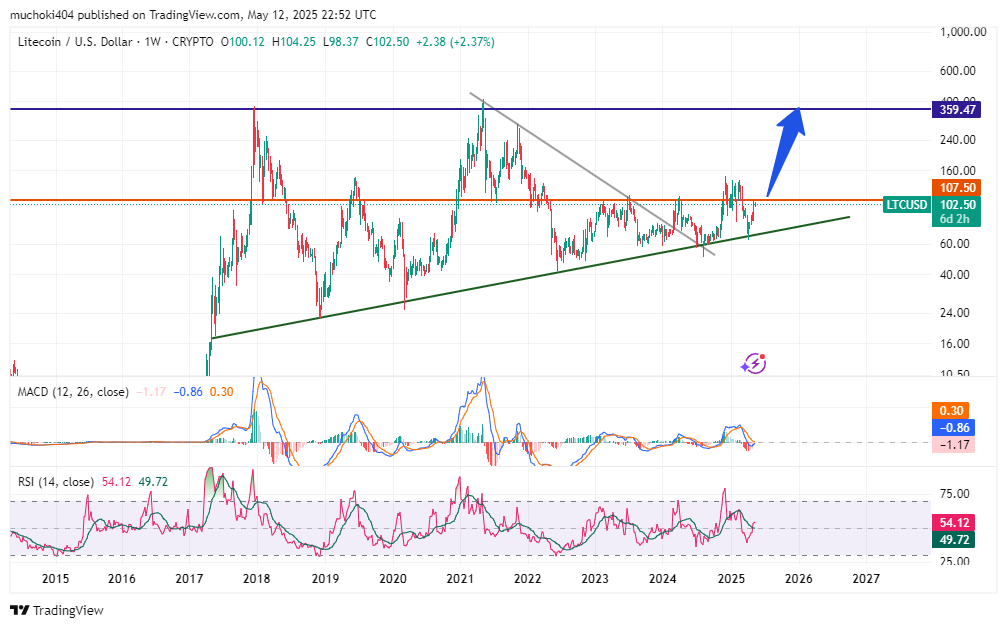Screen dimensions: 1007x628
Task: Open the MACD (12, 26, close) indicator legend
Action: coord(73,392)
